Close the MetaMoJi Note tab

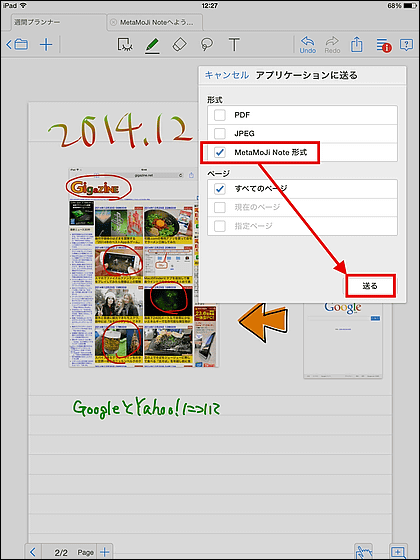(113, 22)
